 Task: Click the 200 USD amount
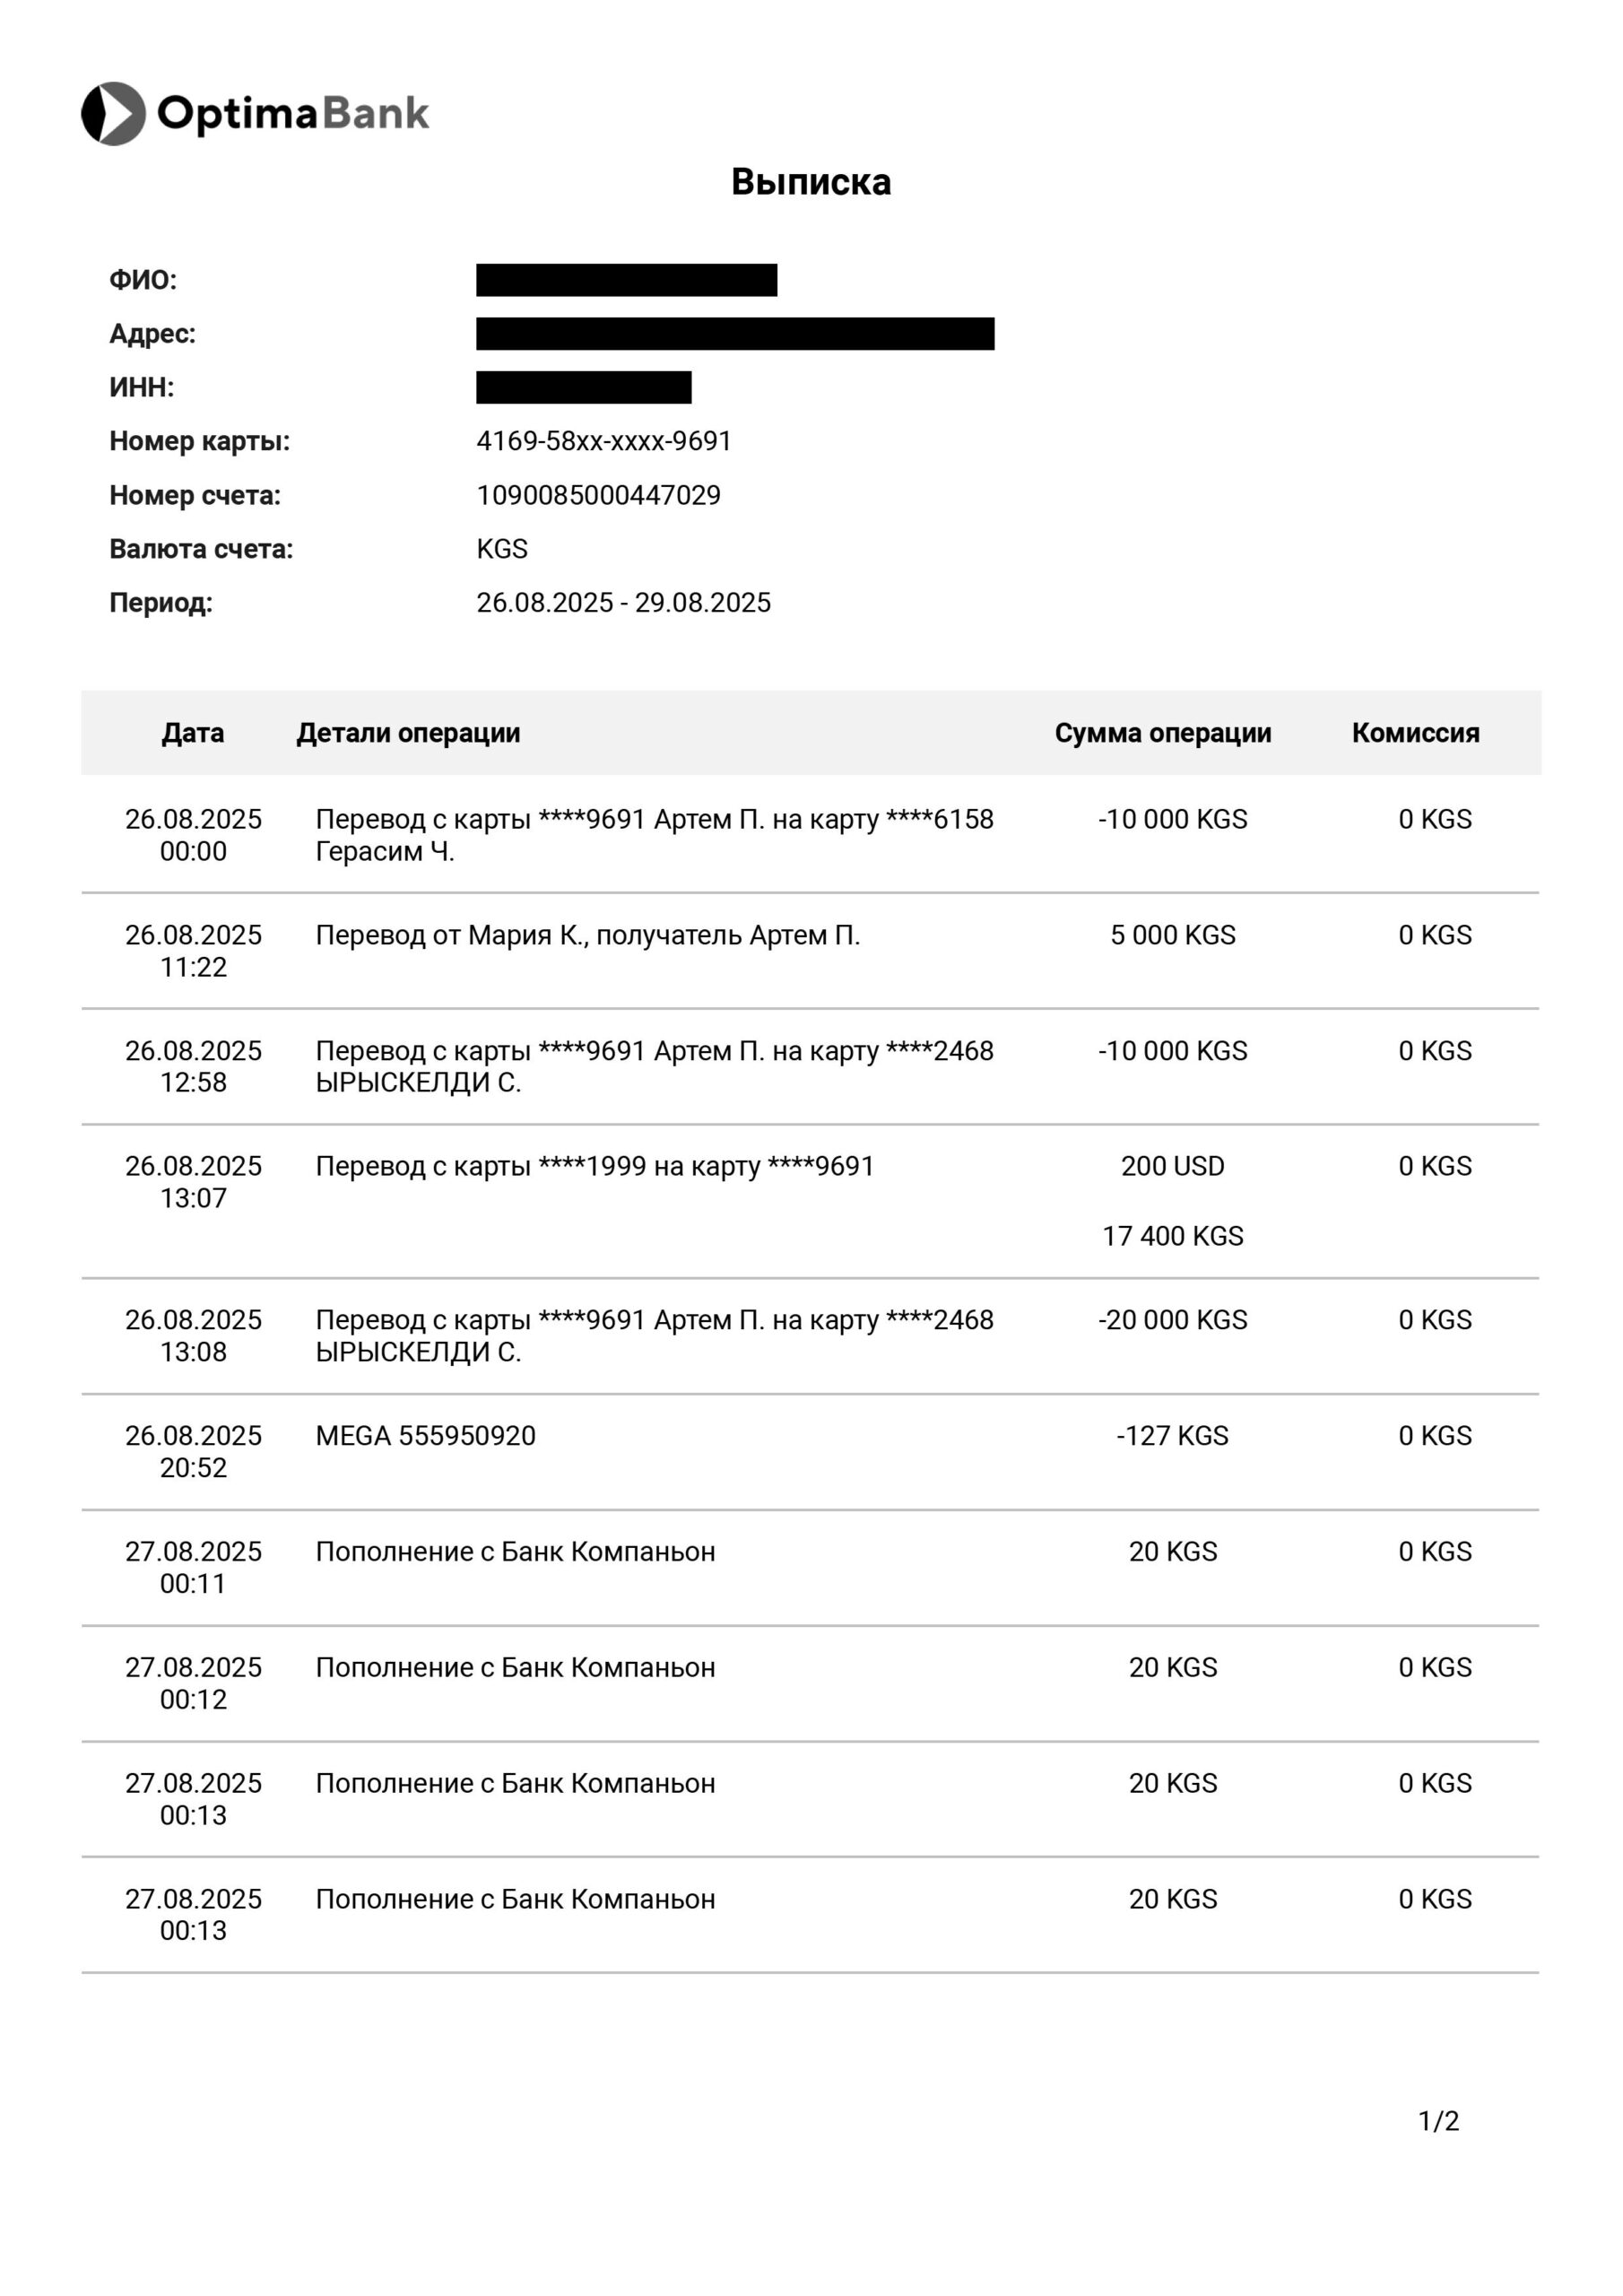1172,1166
